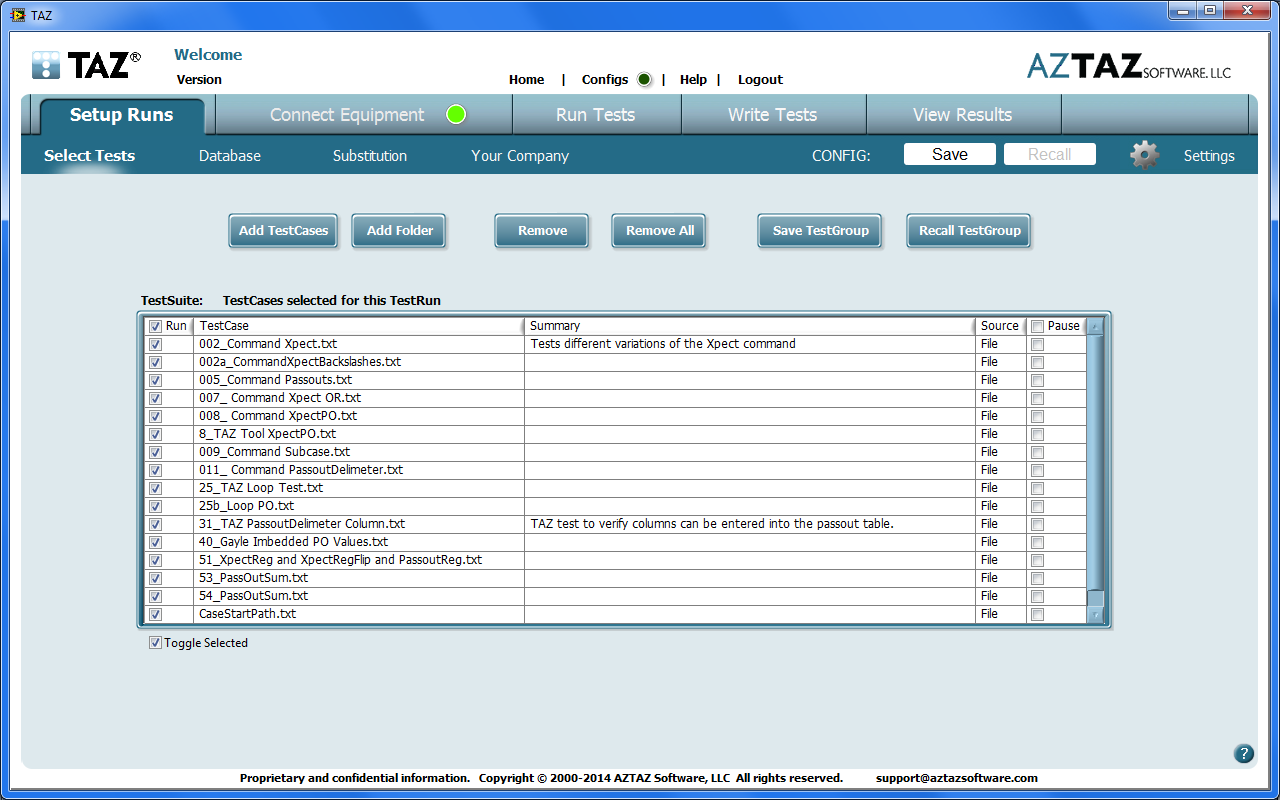Check the Pause column header checkbox
Screen dimensions: 1280x800
(1037, 326)
